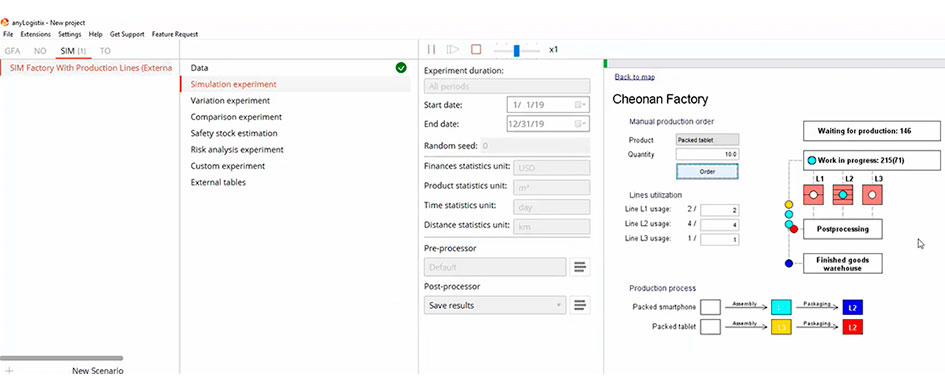Click the L1 production line icon
945x390 pixels.
(813, 195)
